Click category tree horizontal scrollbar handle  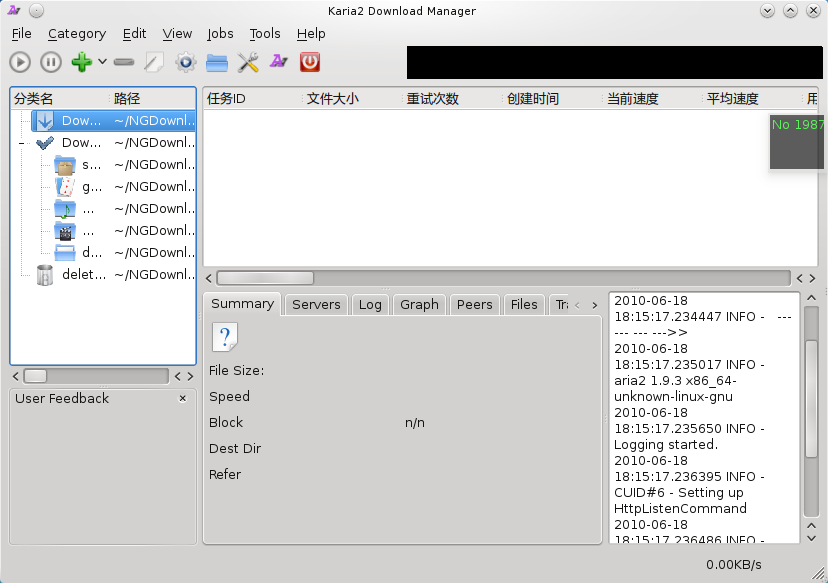[35, 376]
